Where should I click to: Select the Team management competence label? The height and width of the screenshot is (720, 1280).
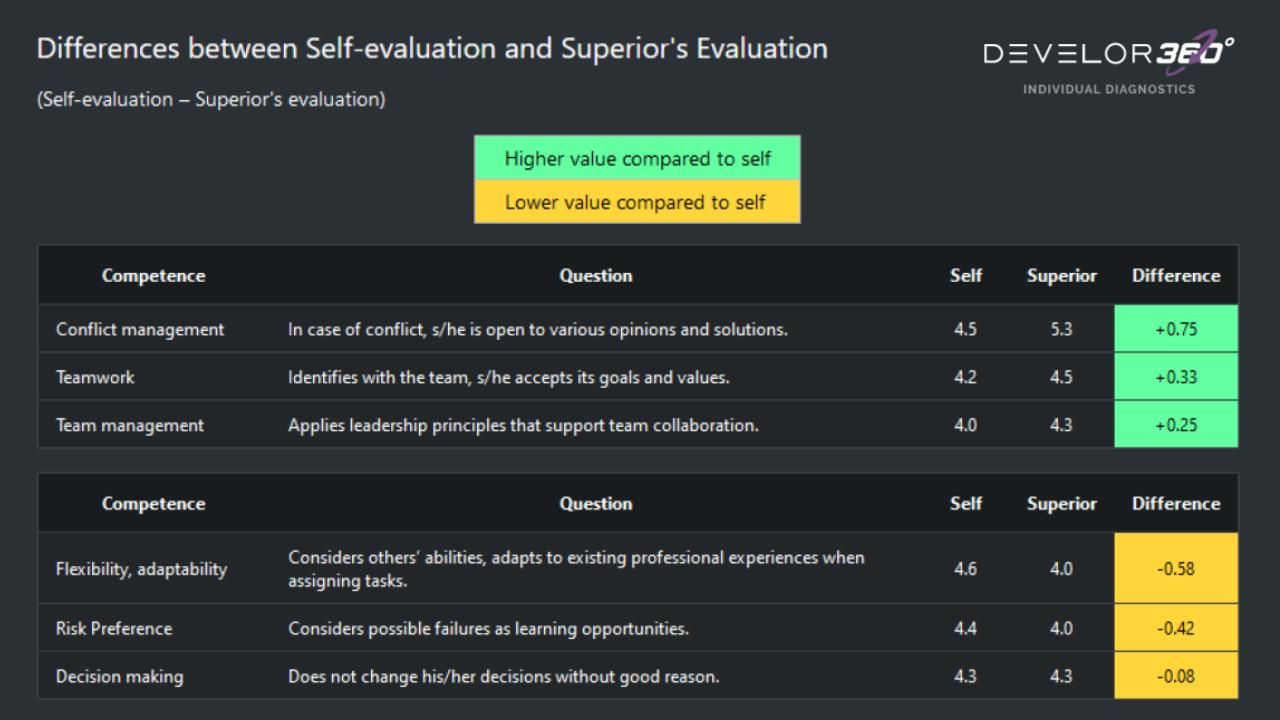tap(130, 425)
